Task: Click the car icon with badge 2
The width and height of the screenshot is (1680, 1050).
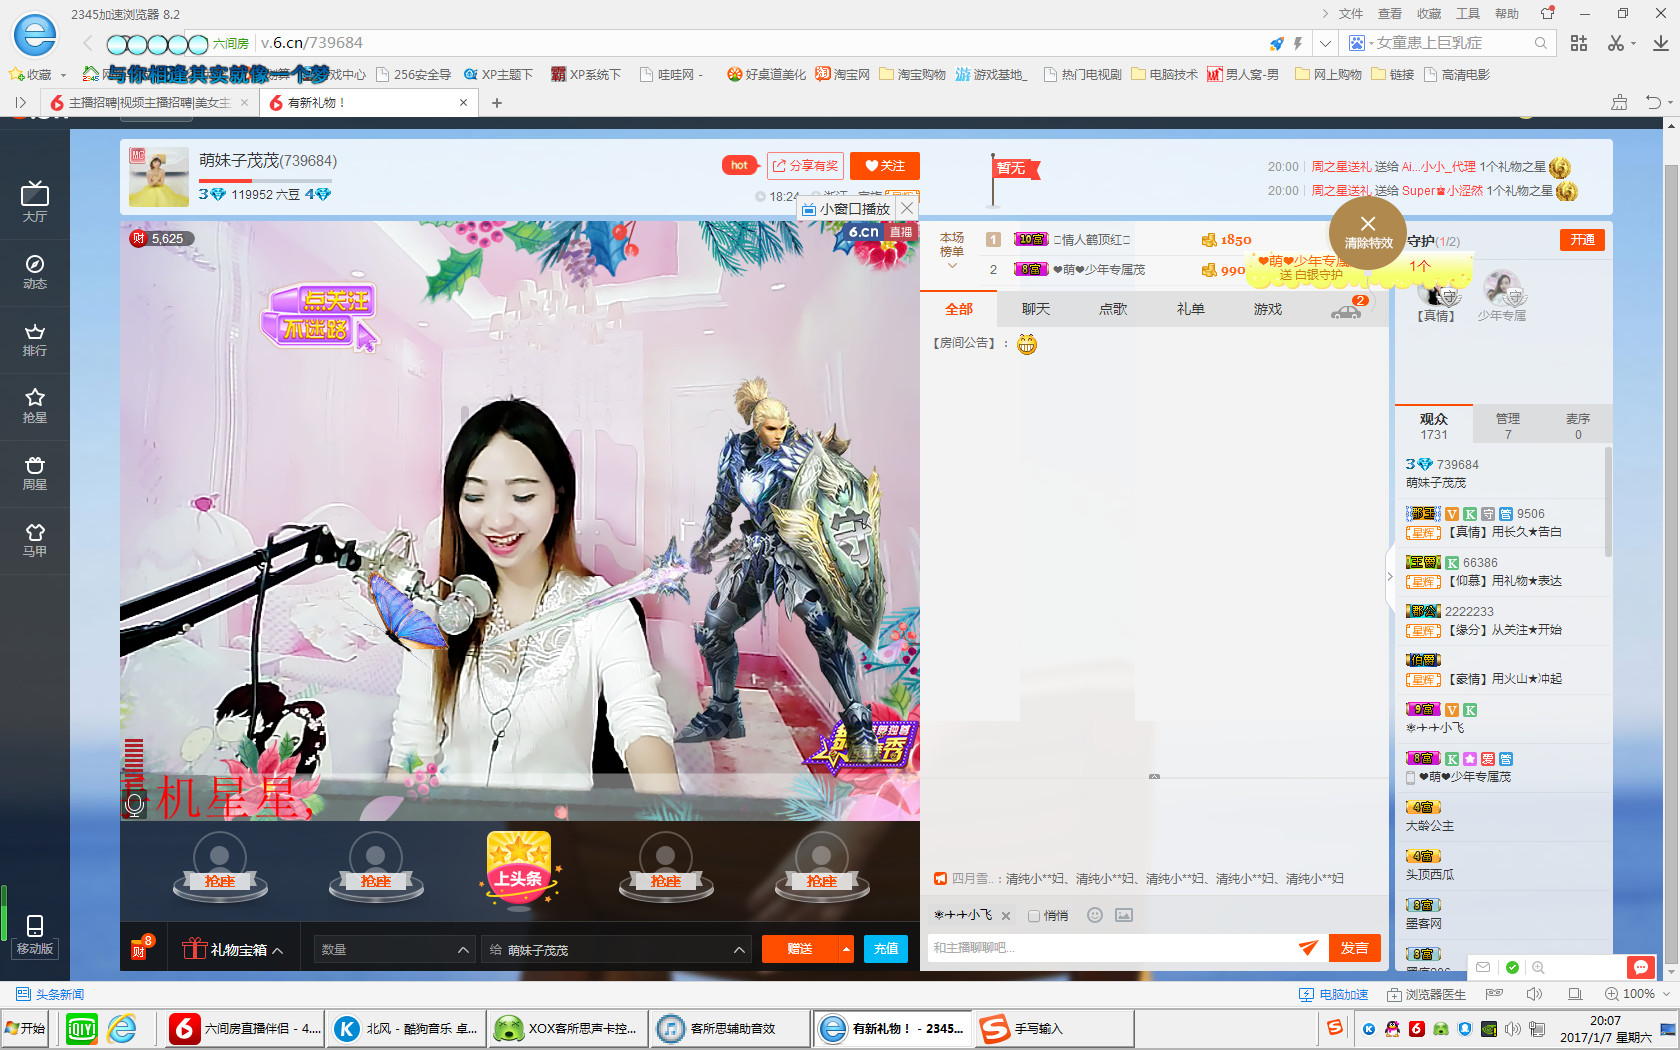Action: [1347, 310]
